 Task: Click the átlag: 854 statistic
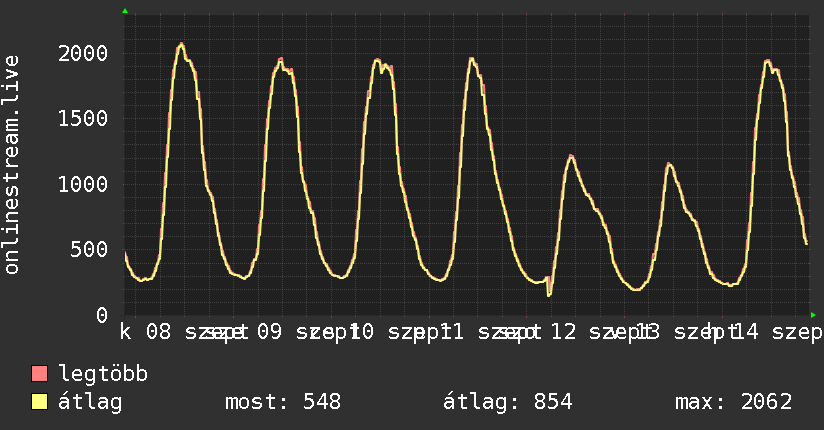(x=508, y=402)
